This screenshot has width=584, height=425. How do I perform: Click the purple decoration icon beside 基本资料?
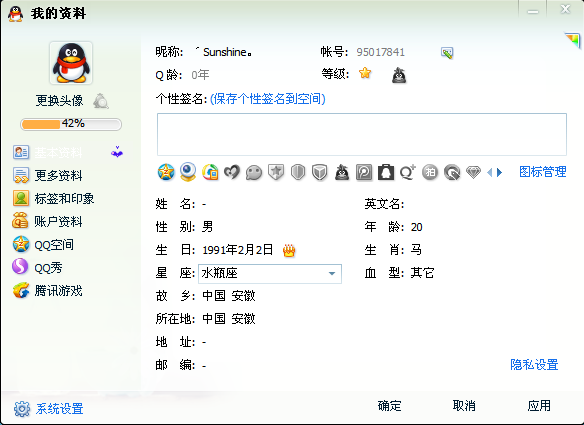tap(117, 152)
